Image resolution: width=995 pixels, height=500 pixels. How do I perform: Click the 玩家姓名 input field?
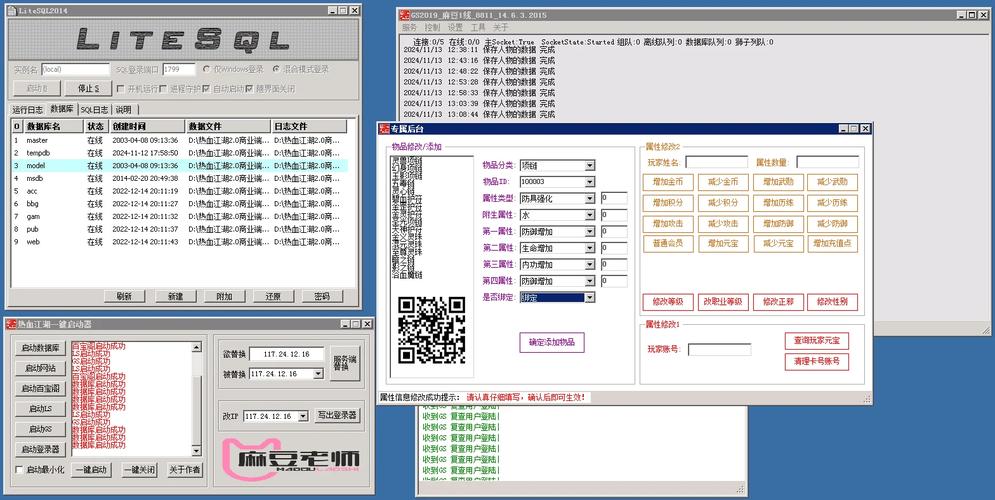[x=717, y=162]
